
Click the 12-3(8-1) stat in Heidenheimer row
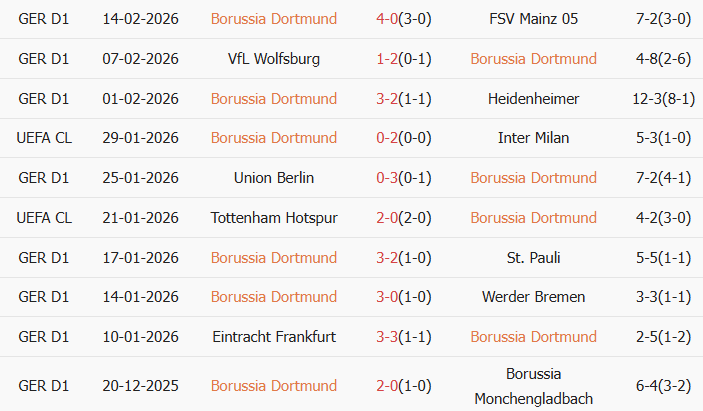point(648,99)
